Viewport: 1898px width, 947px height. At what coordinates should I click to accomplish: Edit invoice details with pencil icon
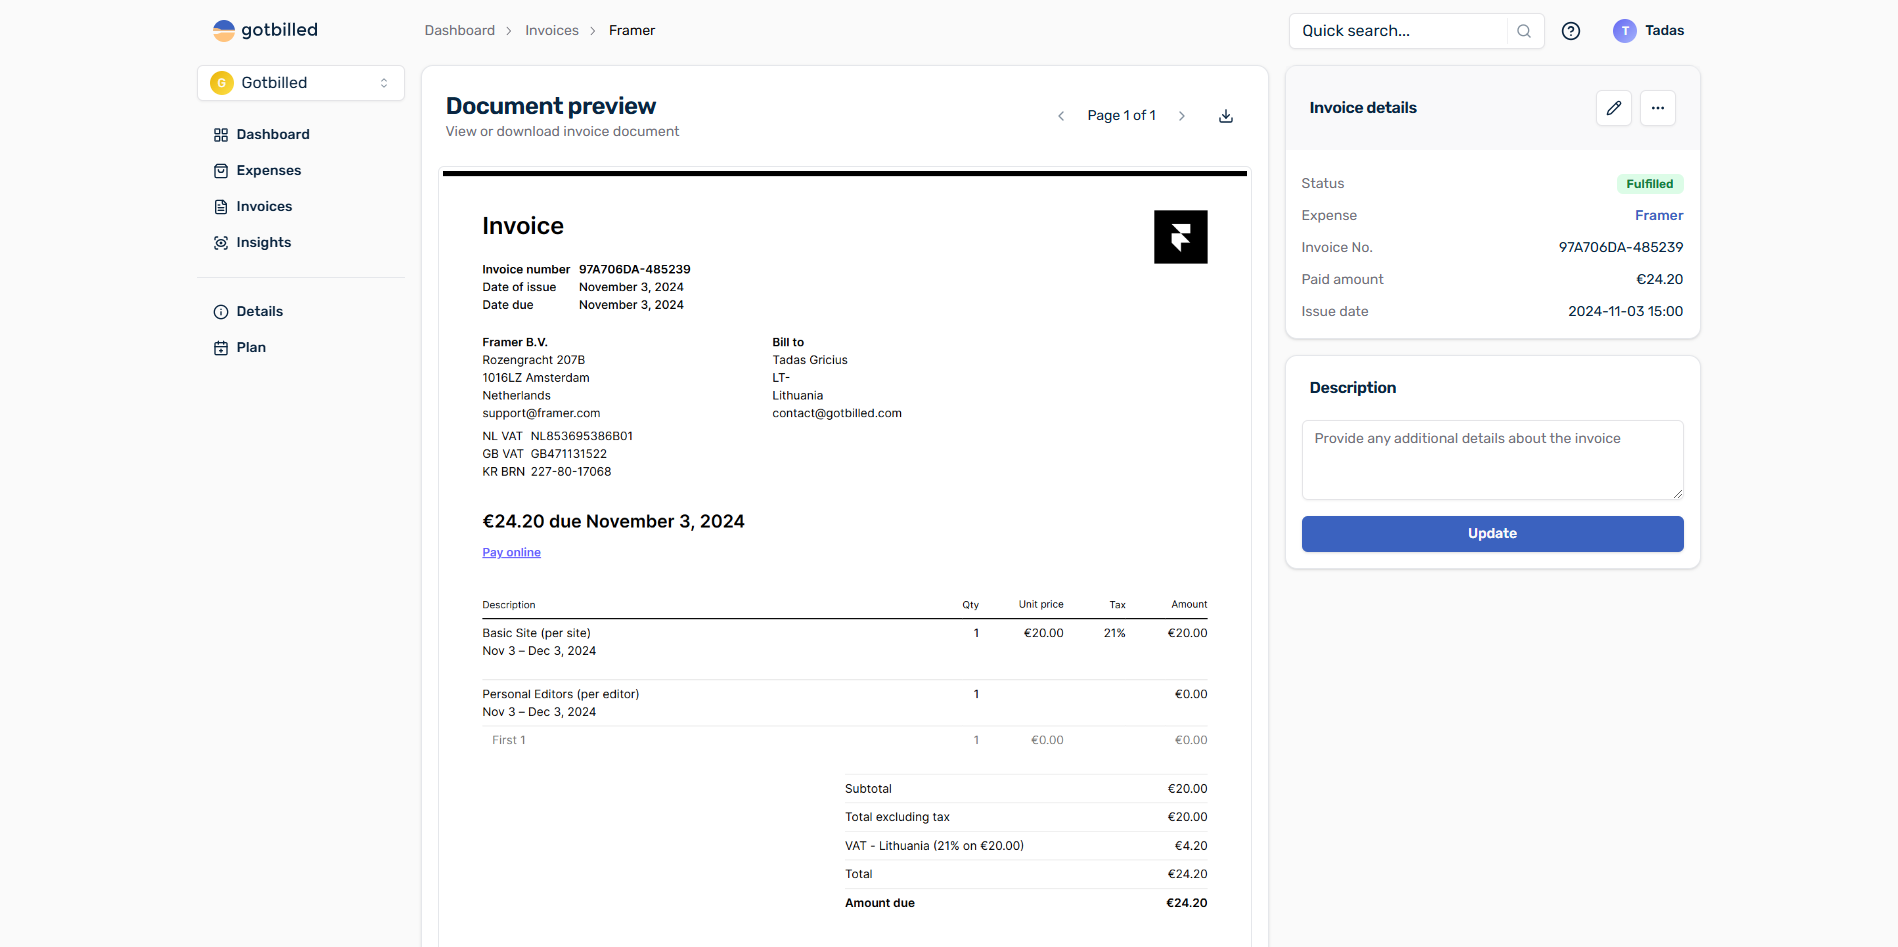[1614, 108]
